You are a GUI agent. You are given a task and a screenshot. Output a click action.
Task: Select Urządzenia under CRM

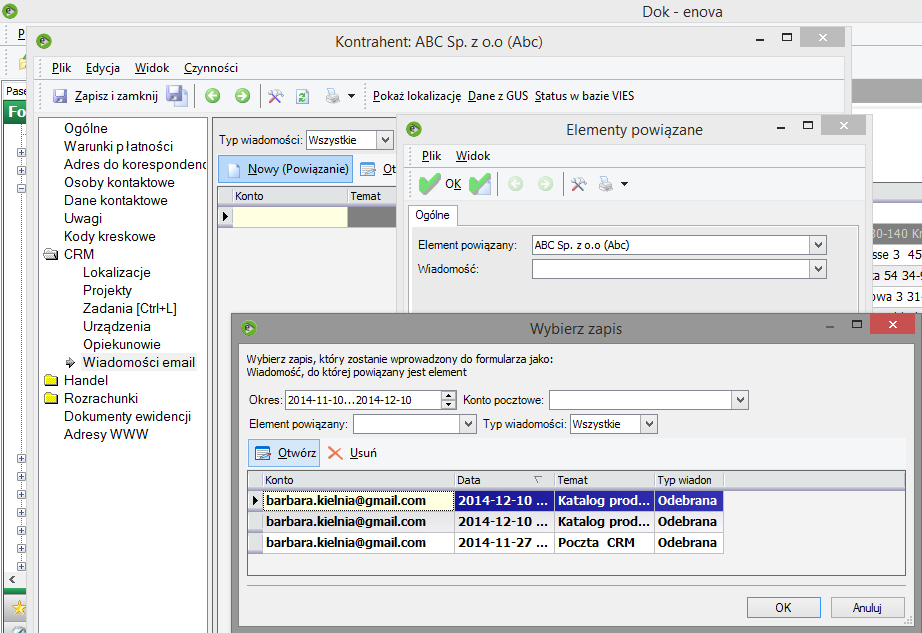pos(117,326)
